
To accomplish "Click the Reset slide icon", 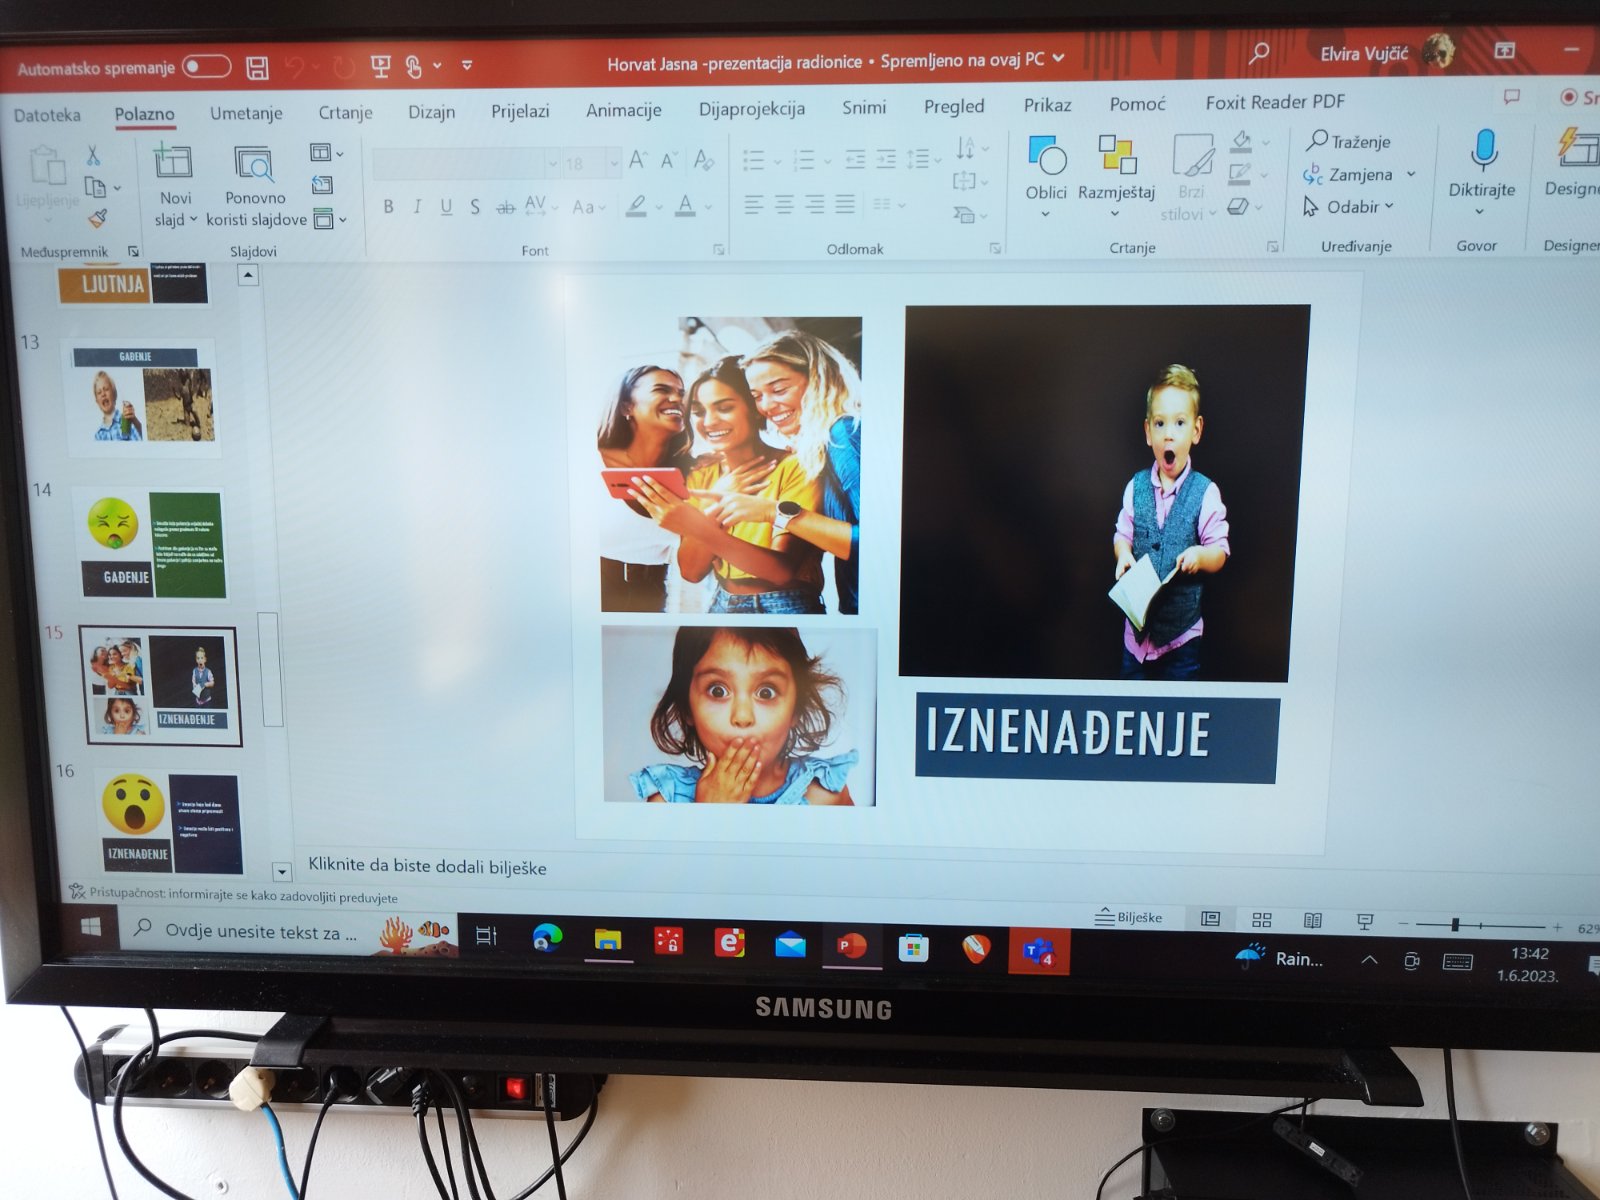I will pyautogui.click(x=322, y=185).
